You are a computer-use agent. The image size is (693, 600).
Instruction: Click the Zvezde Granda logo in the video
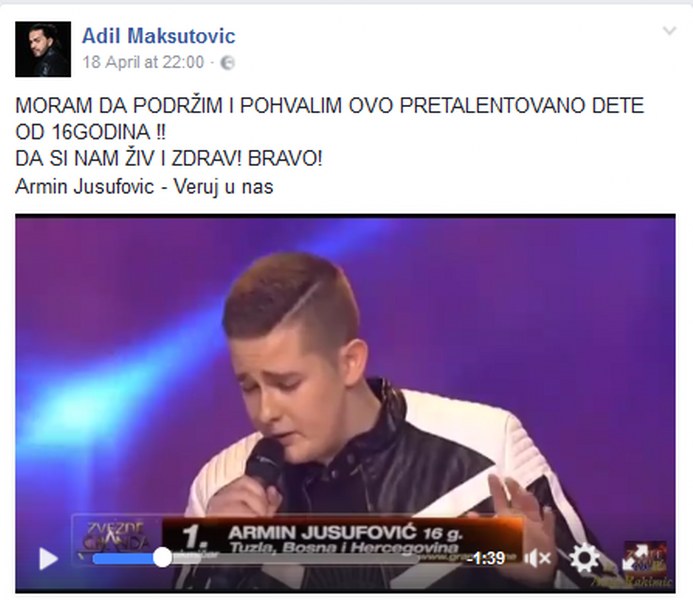click(116, 537)
